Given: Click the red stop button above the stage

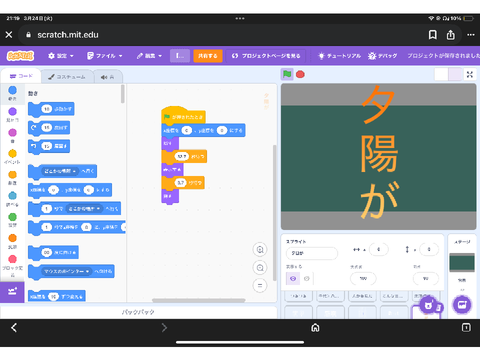Looking at the screenshot, I should (x=300, y=74).
